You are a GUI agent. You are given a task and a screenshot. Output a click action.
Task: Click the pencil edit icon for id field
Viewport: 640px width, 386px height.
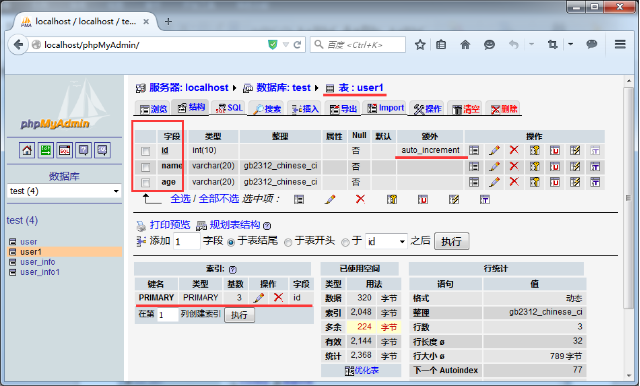click(x=494, y=150)
